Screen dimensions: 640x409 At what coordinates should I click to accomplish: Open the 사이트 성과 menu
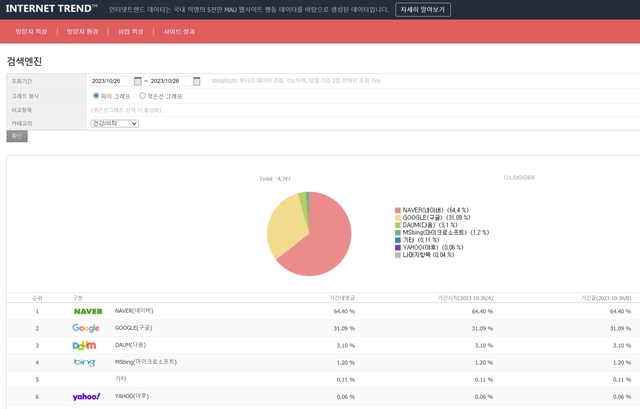179,31
